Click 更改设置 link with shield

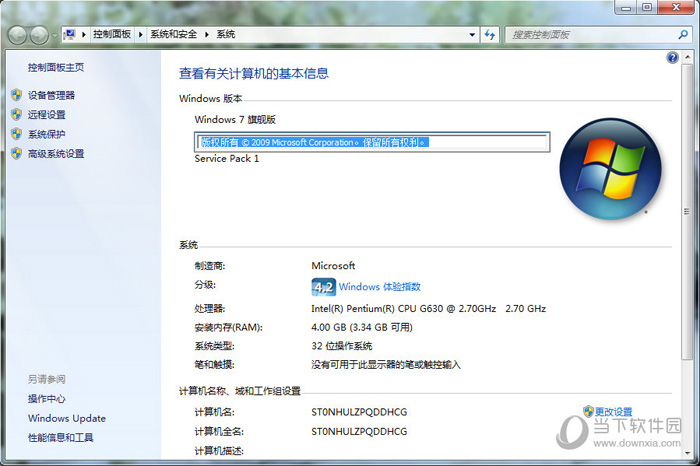(613, 412)
